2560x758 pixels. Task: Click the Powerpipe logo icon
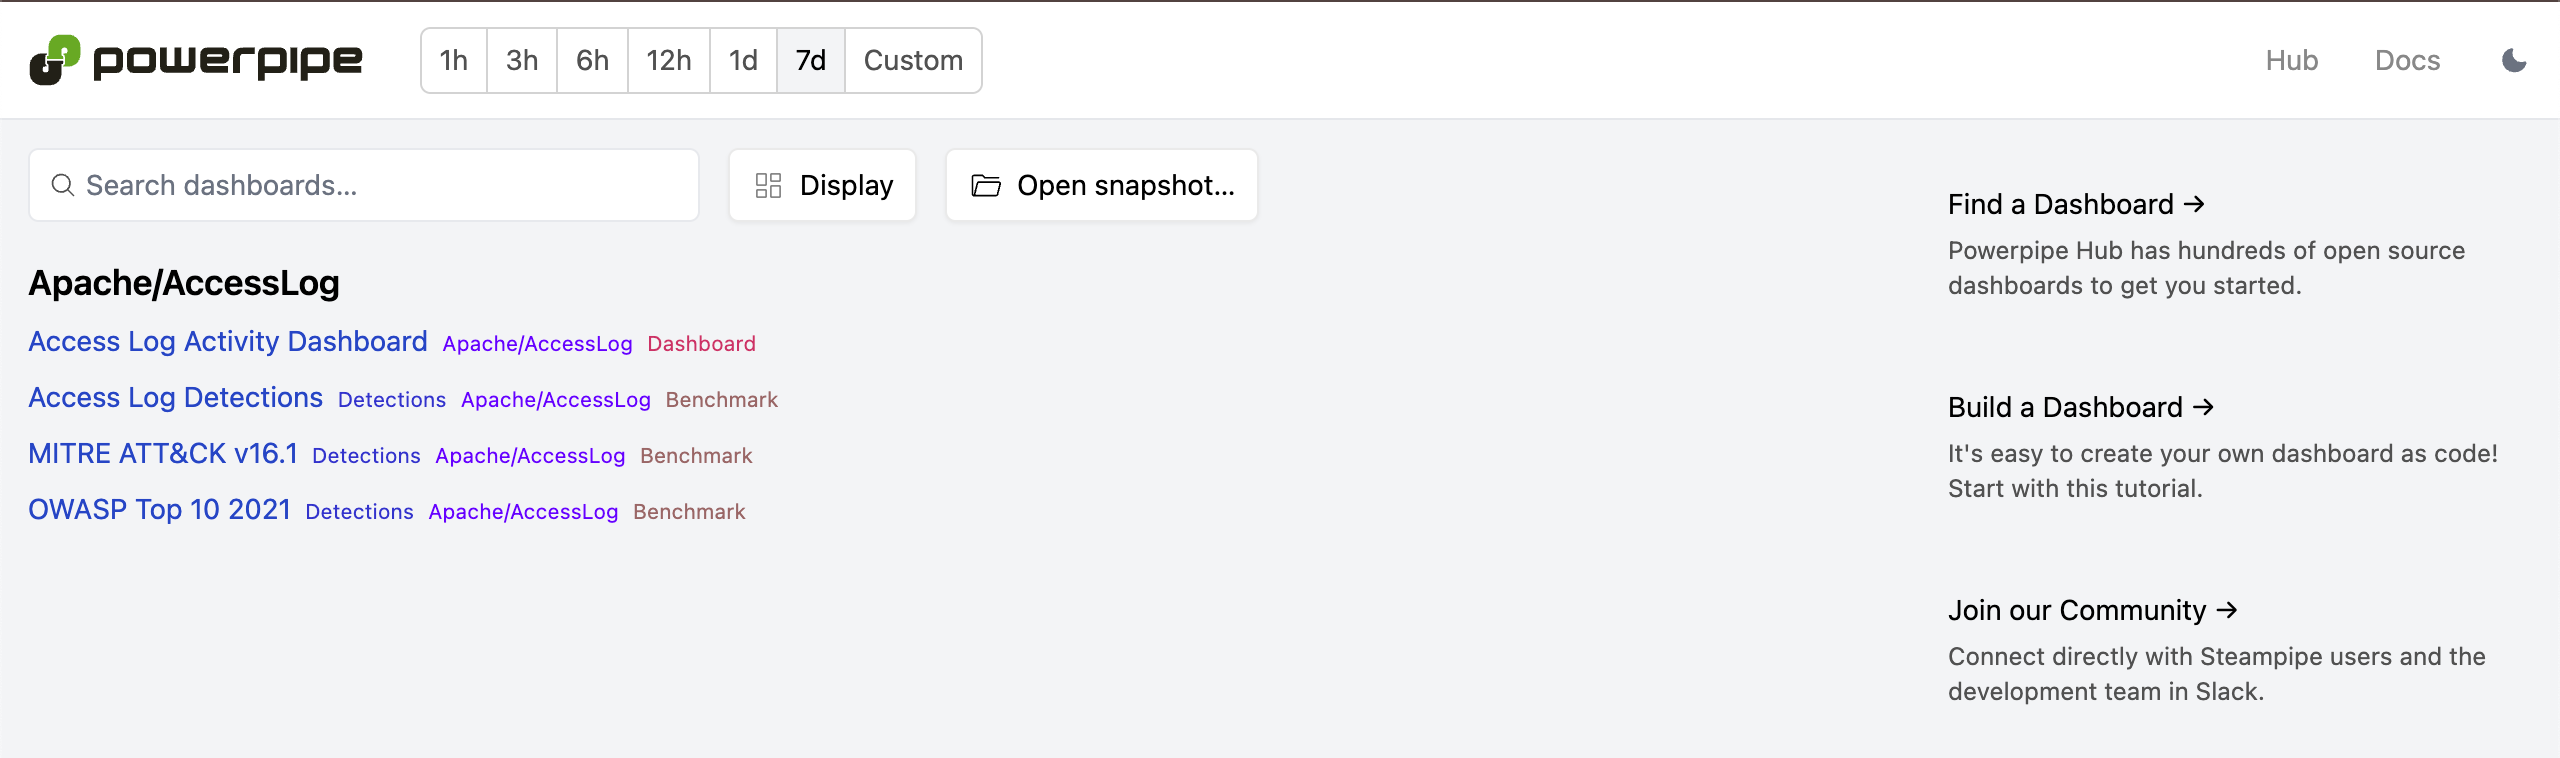tap(55, 60)
